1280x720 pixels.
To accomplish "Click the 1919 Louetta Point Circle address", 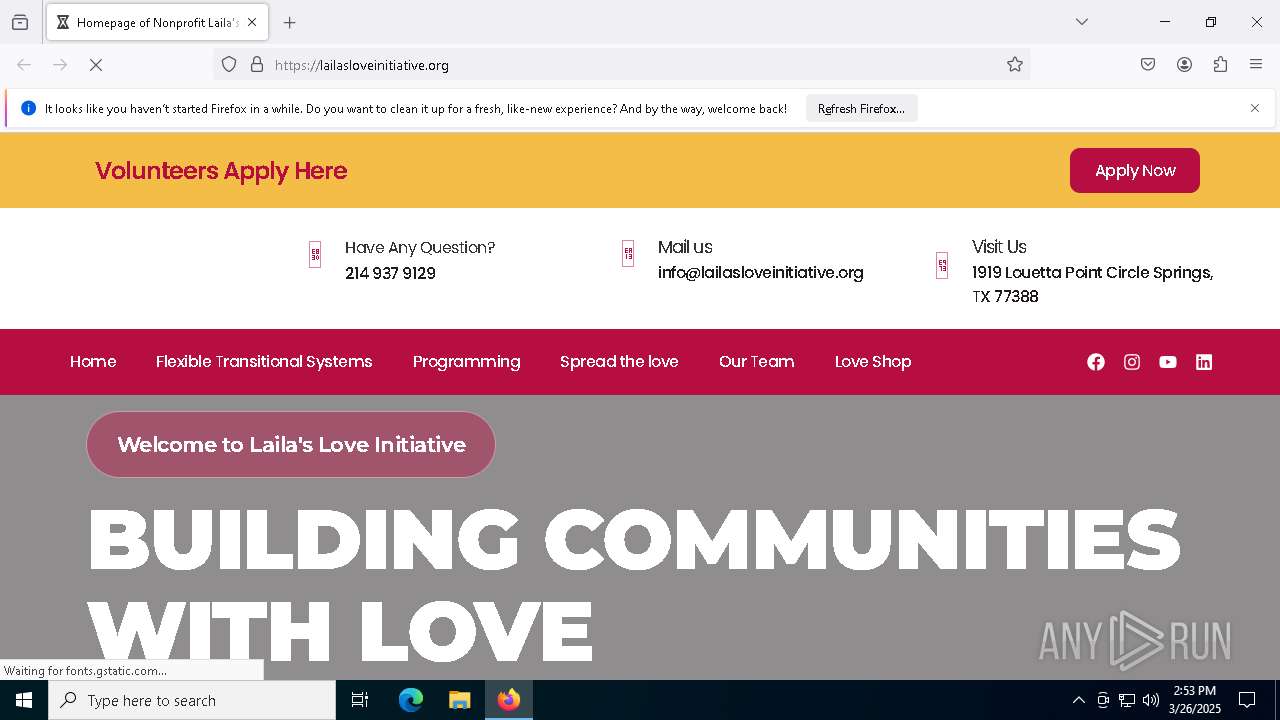I will point(1092,285).
